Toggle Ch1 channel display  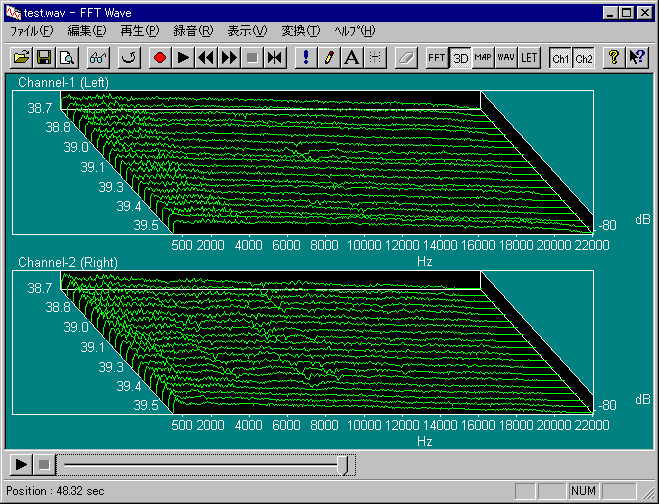click(x=561, y=58)
